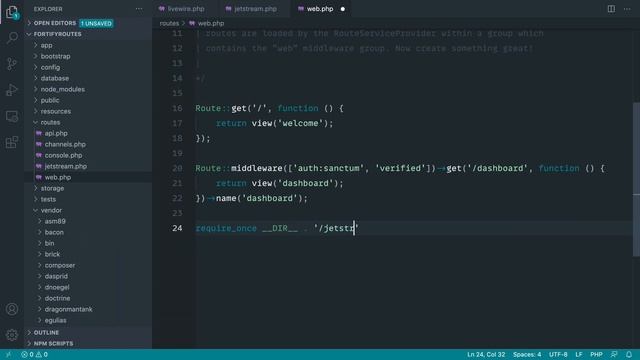Click the api.php file icon

(x=39, y=133)
